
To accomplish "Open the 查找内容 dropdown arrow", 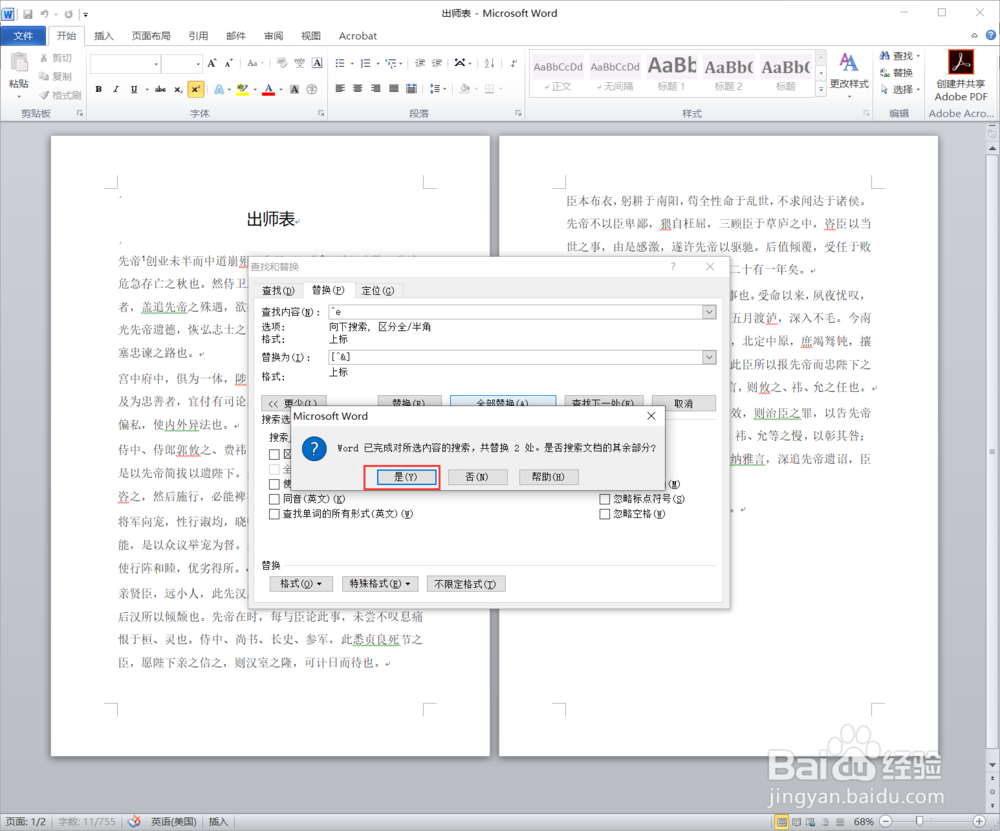I will pyautogui.click(x=709, y=311).
